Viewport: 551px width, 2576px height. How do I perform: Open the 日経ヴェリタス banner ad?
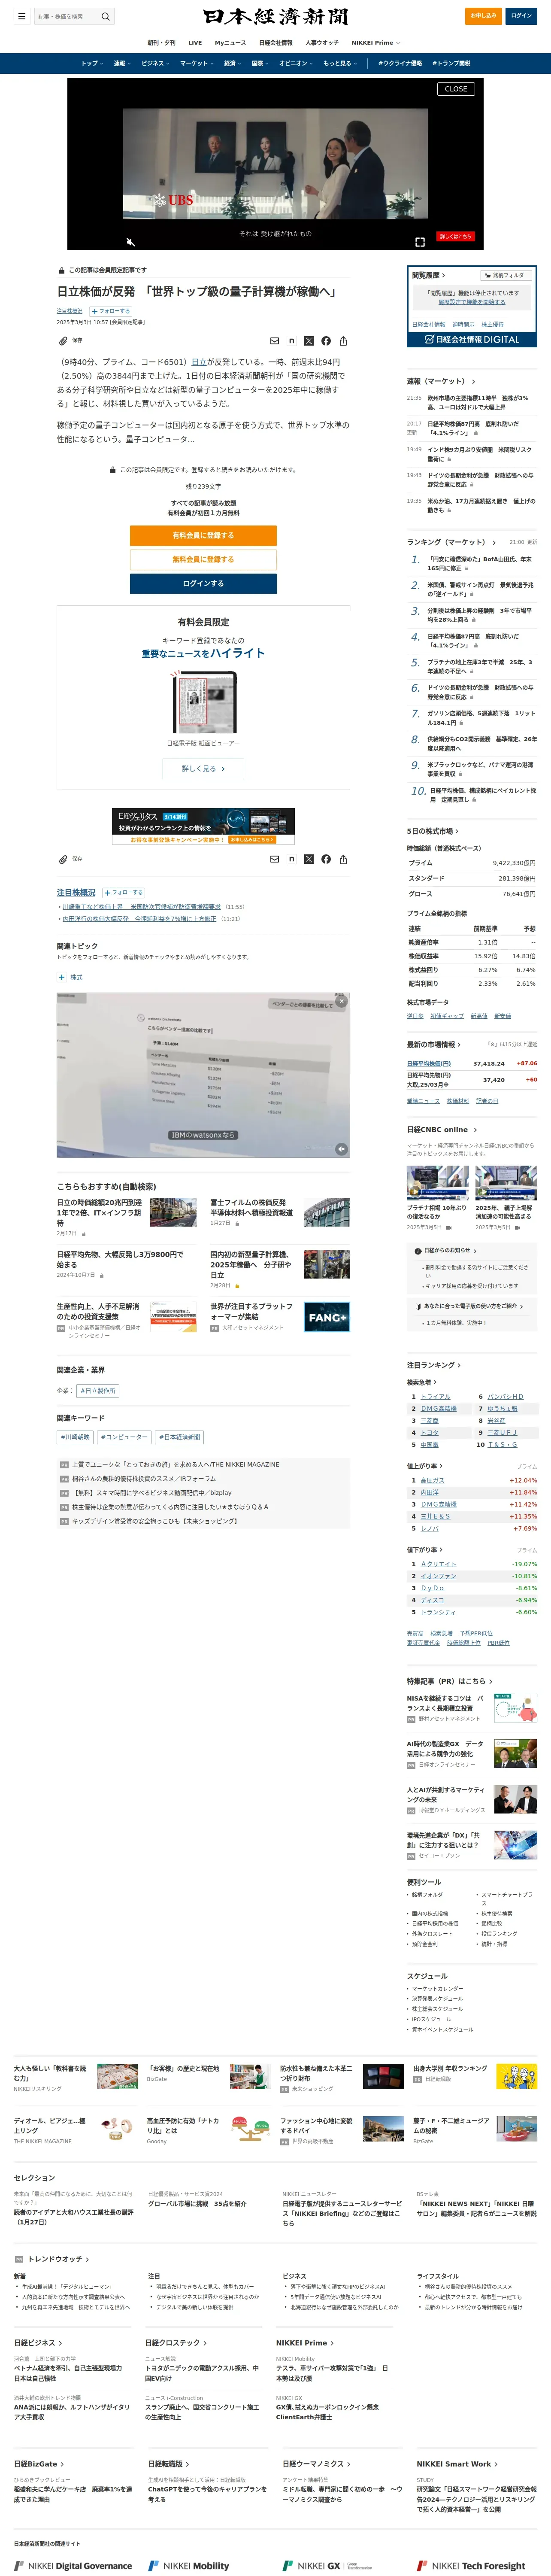point(203,826)
